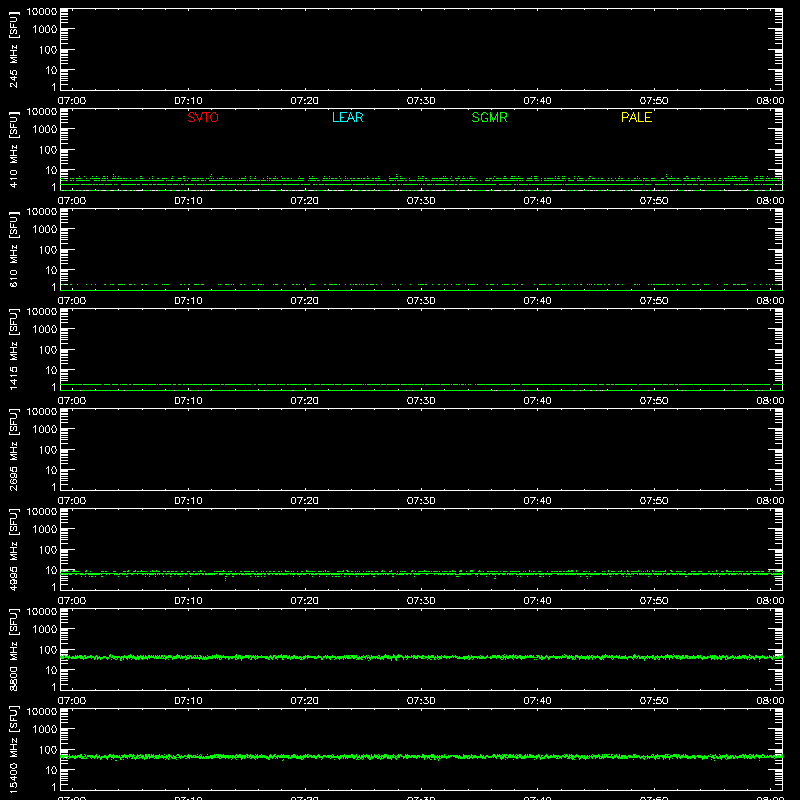Click the 07:20 label under 410 MHz plot
The image size is (800, 800).
pyautogui.click(x=305, y=201)
